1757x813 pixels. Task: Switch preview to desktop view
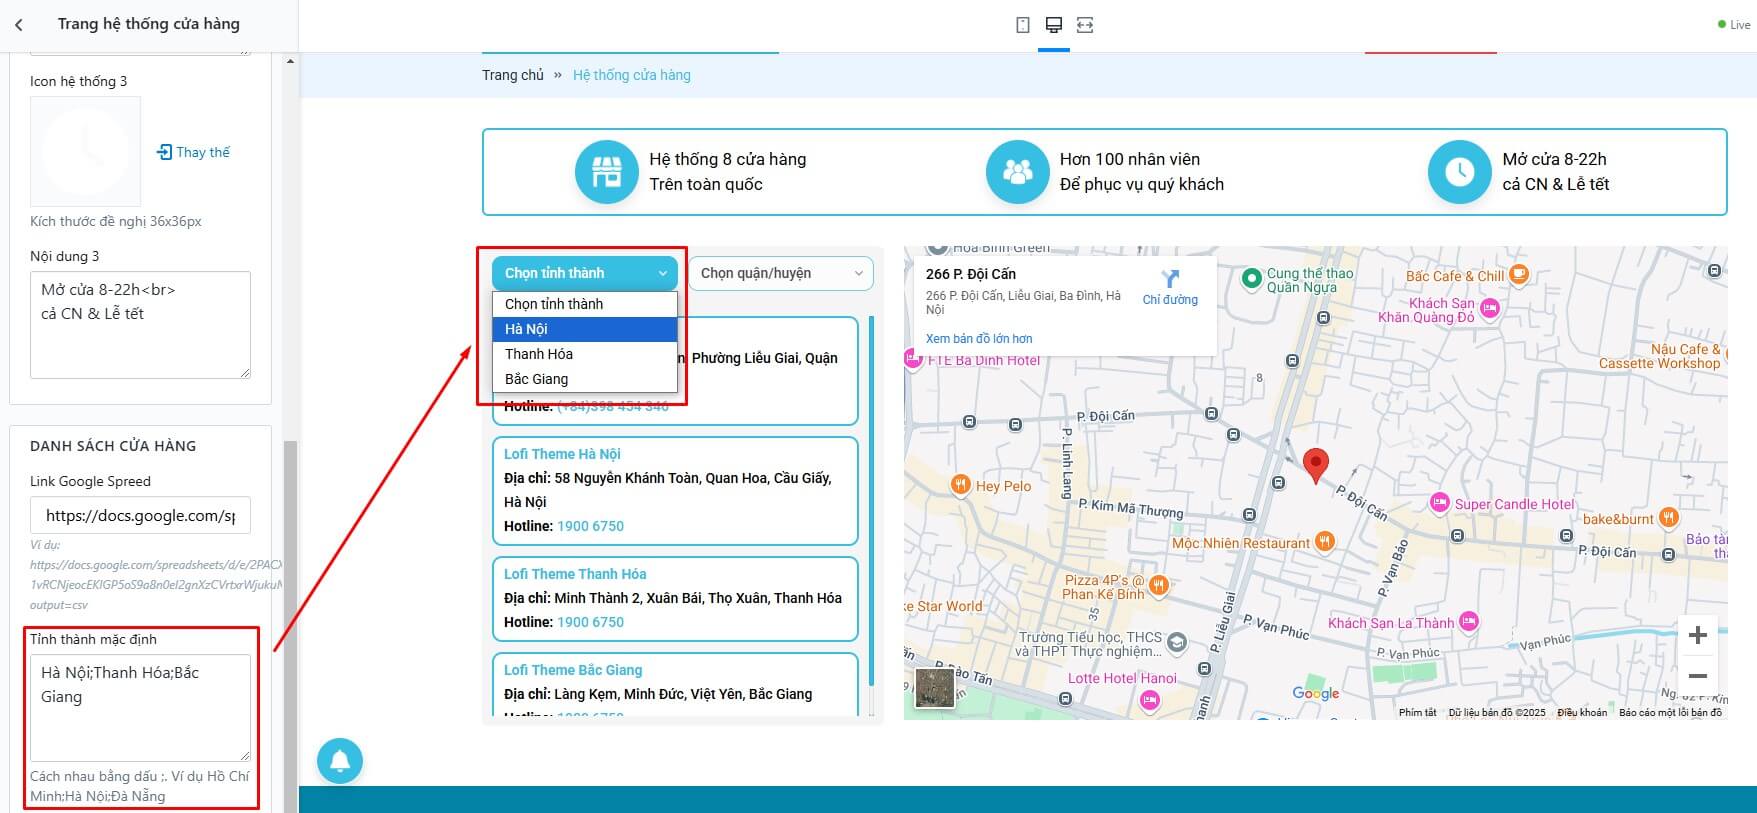1053,25
